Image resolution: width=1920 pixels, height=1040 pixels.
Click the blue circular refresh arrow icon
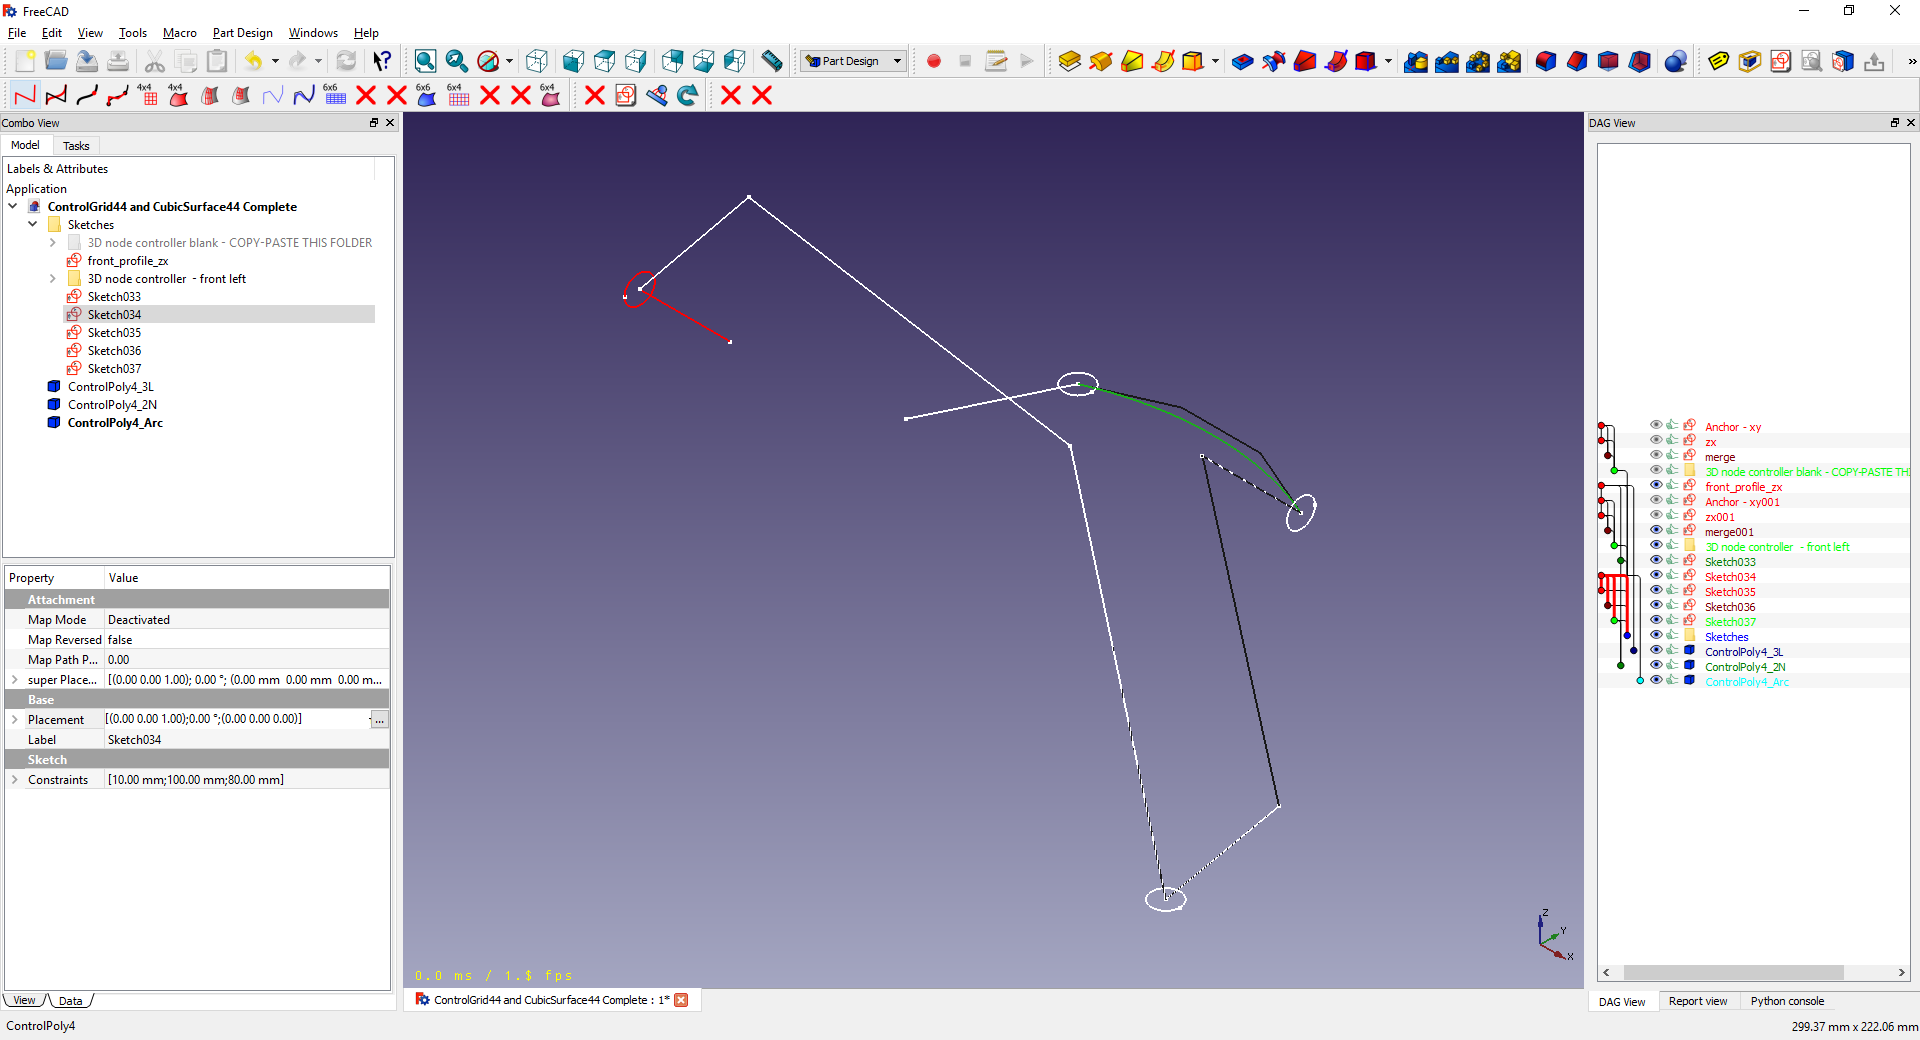(x=688, y=95)
